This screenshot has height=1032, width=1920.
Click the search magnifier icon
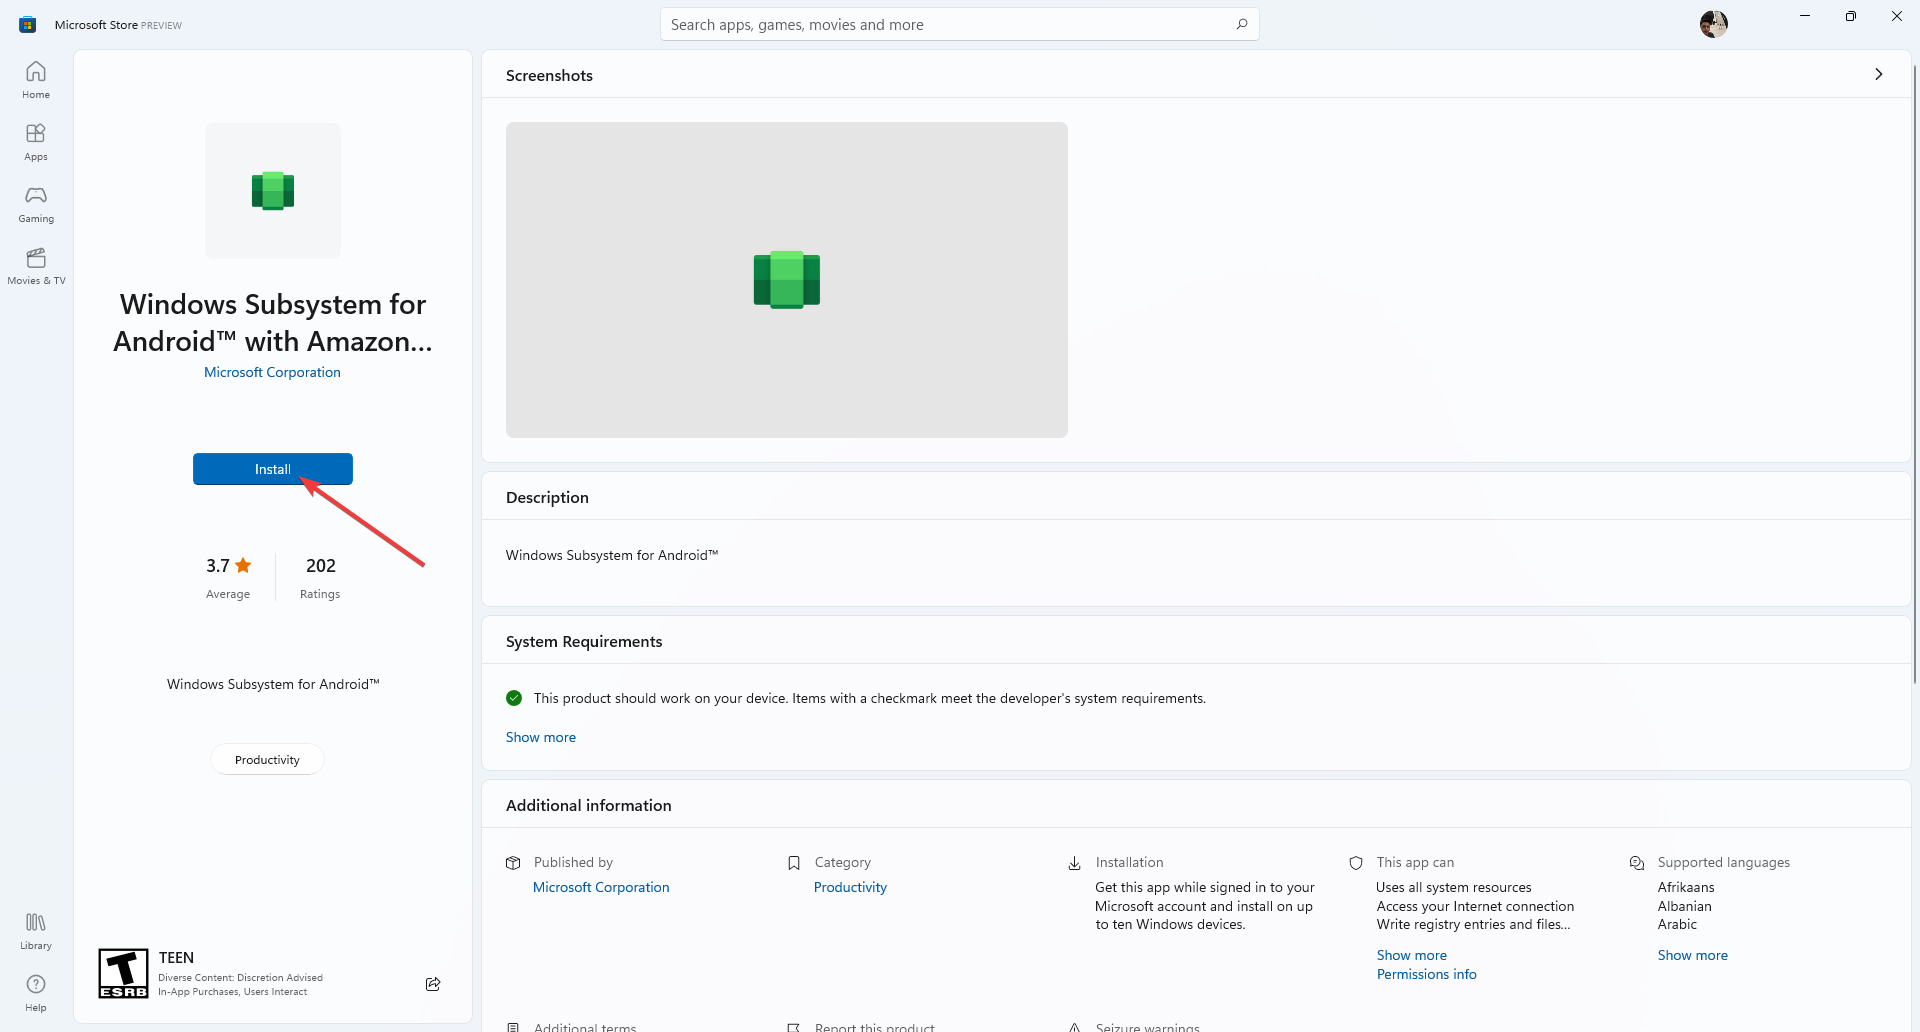1241,24
